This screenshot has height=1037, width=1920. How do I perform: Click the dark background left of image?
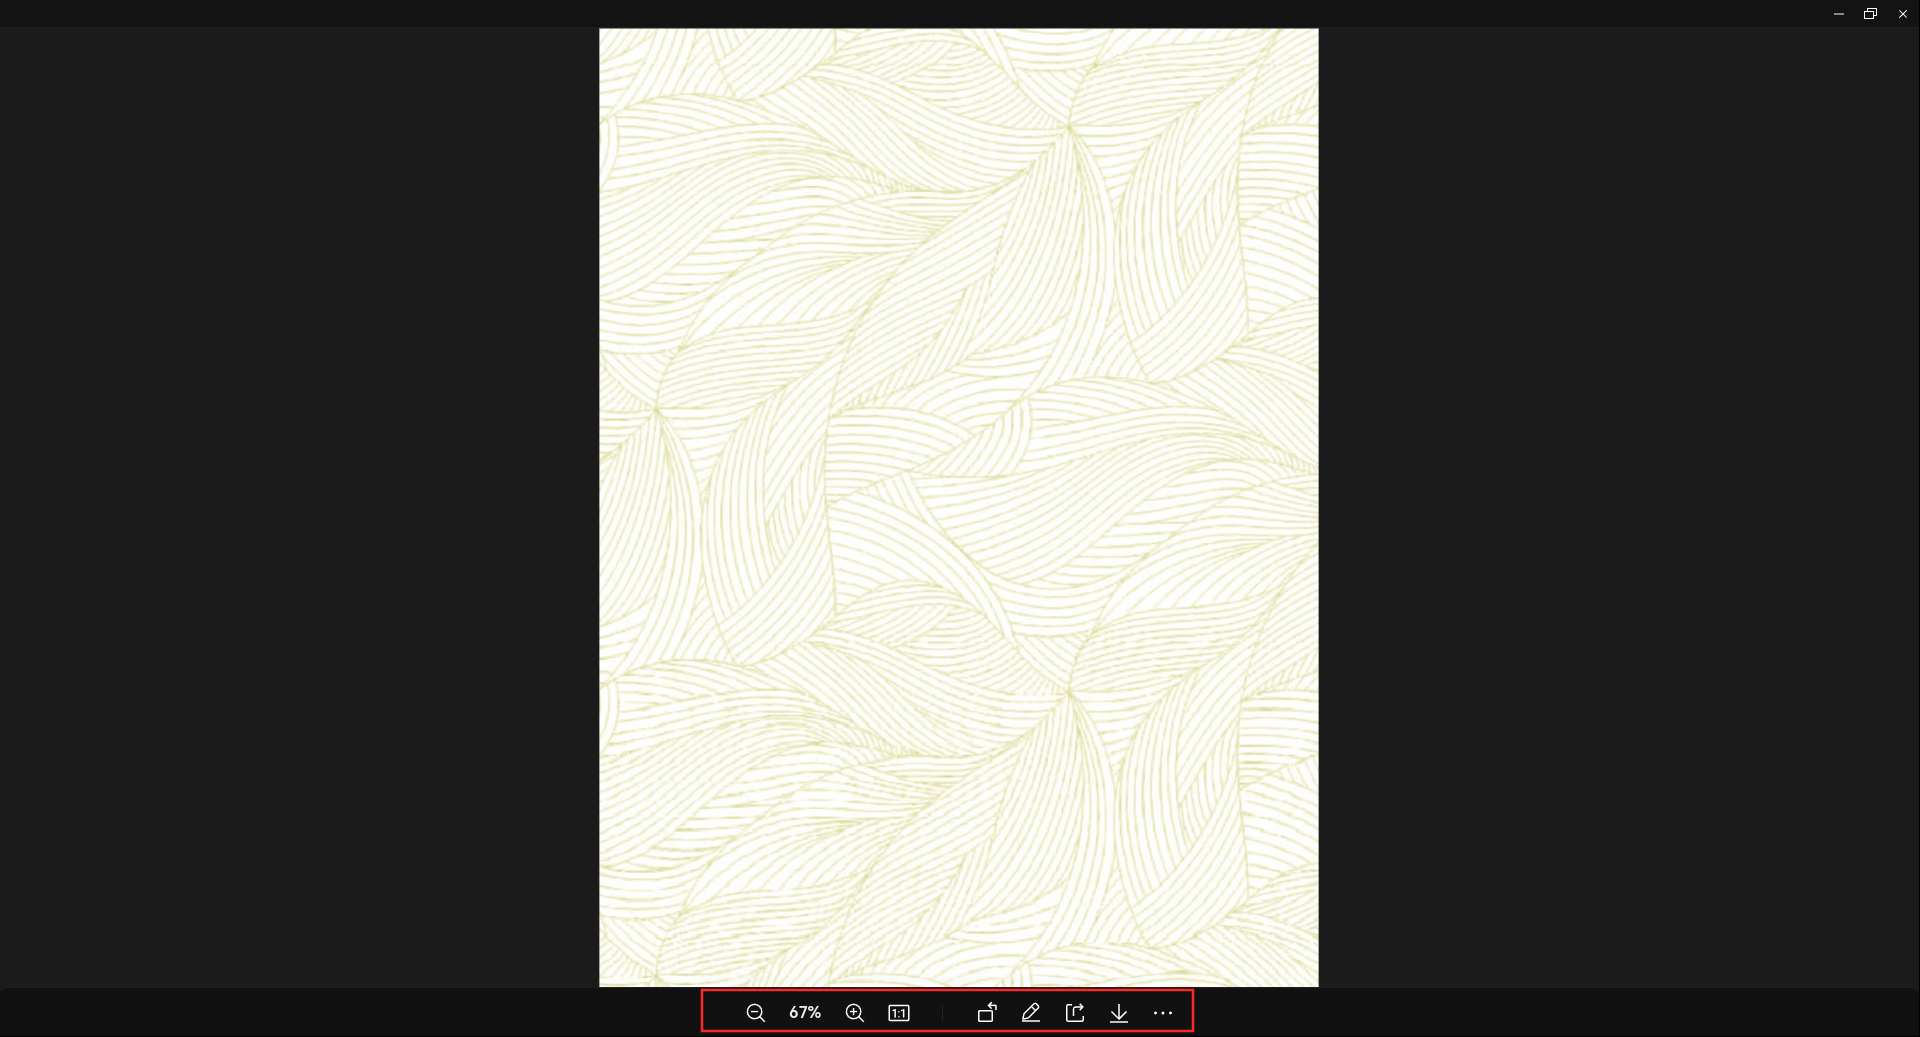click(x=300, y=507)
